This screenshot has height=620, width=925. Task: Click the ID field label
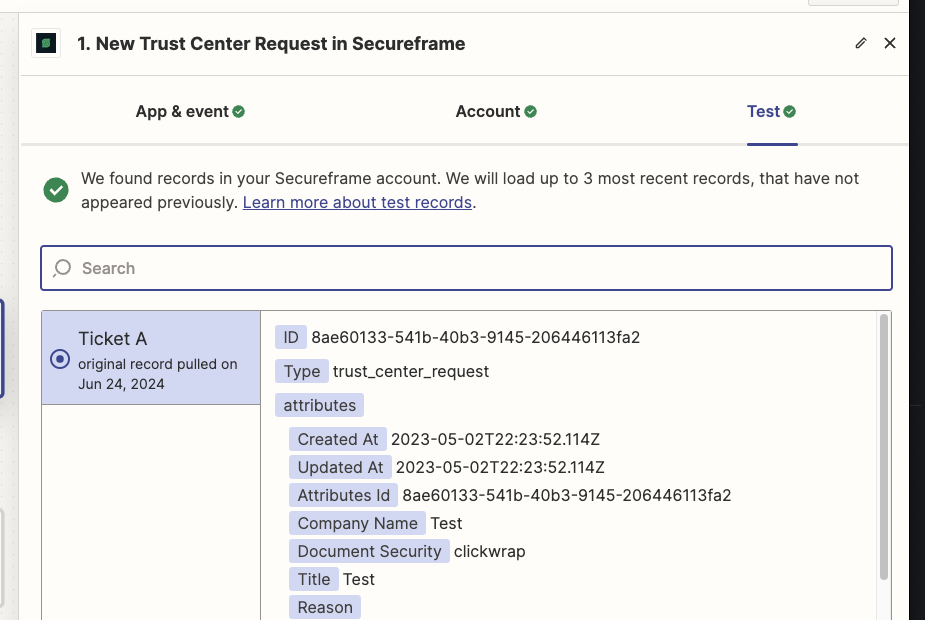(x=291, y=337)
